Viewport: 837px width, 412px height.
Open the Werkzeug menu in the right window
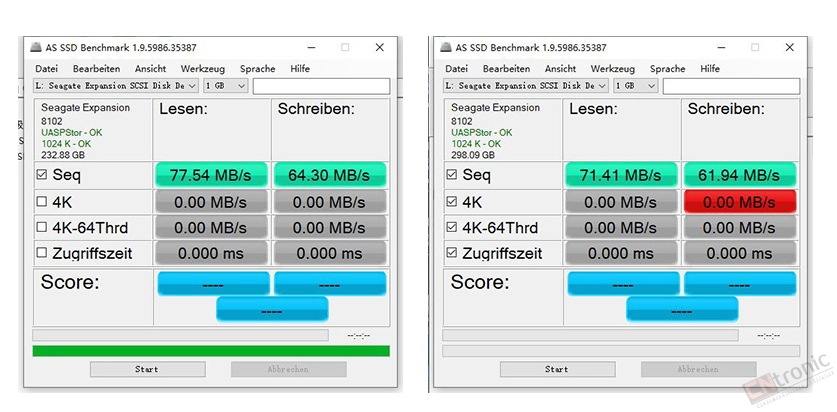tap(613, 69)
